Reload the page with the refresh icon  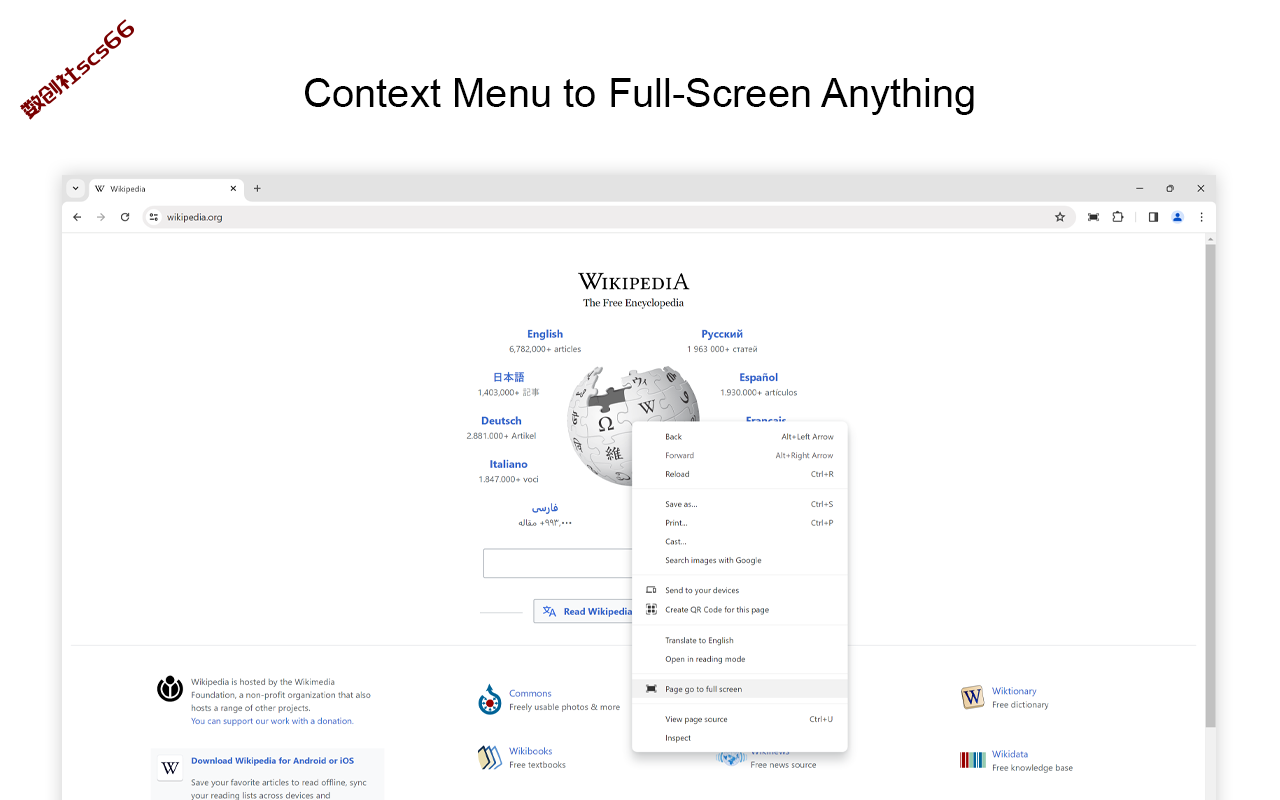pyautogui.click(x=125, y=217)
